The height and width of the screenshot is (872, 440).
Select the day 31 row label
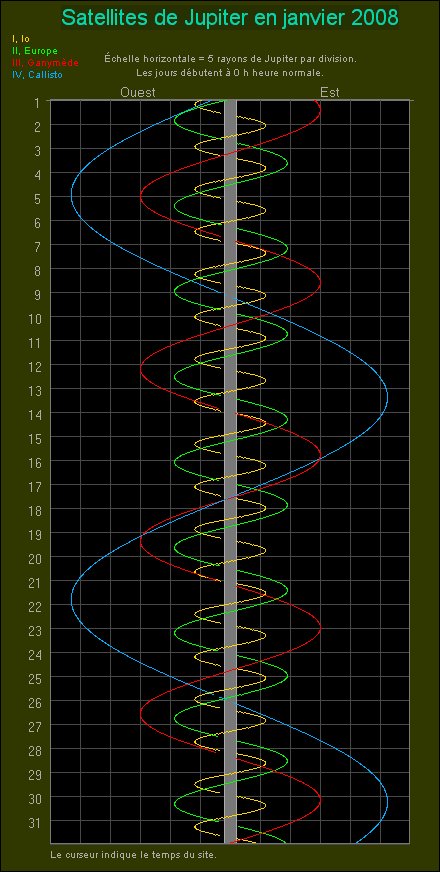tap(34, 821)
